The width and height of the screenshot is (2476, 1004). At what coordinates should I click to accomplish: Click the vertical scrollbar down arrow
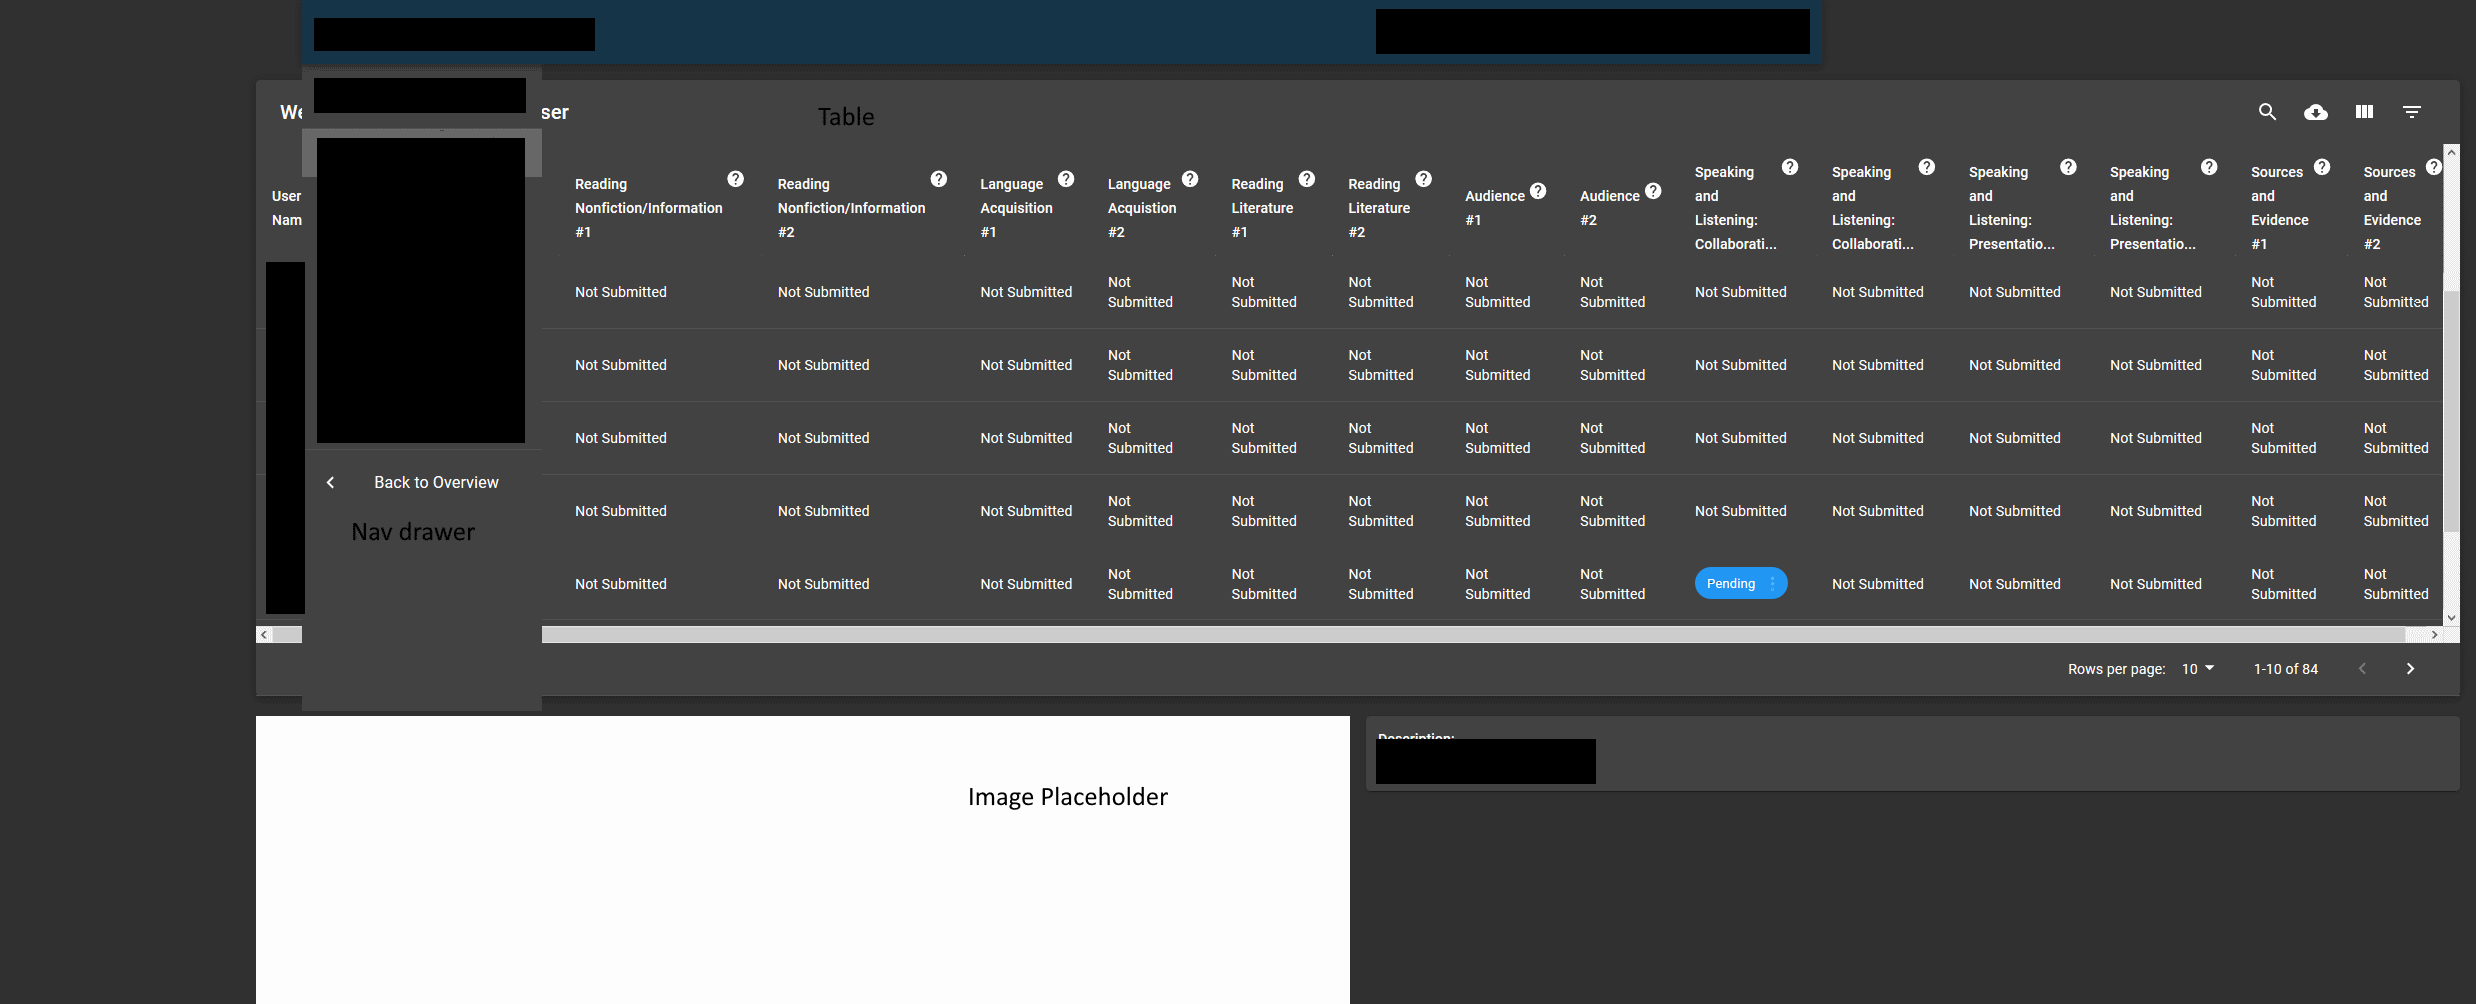2452,618
